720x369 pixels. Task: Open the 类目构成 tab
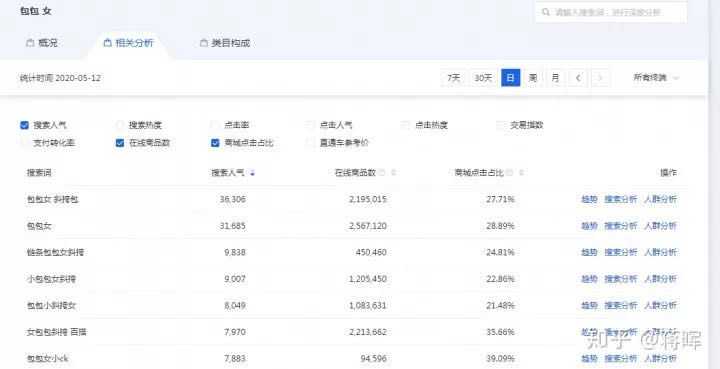(225, 43)
